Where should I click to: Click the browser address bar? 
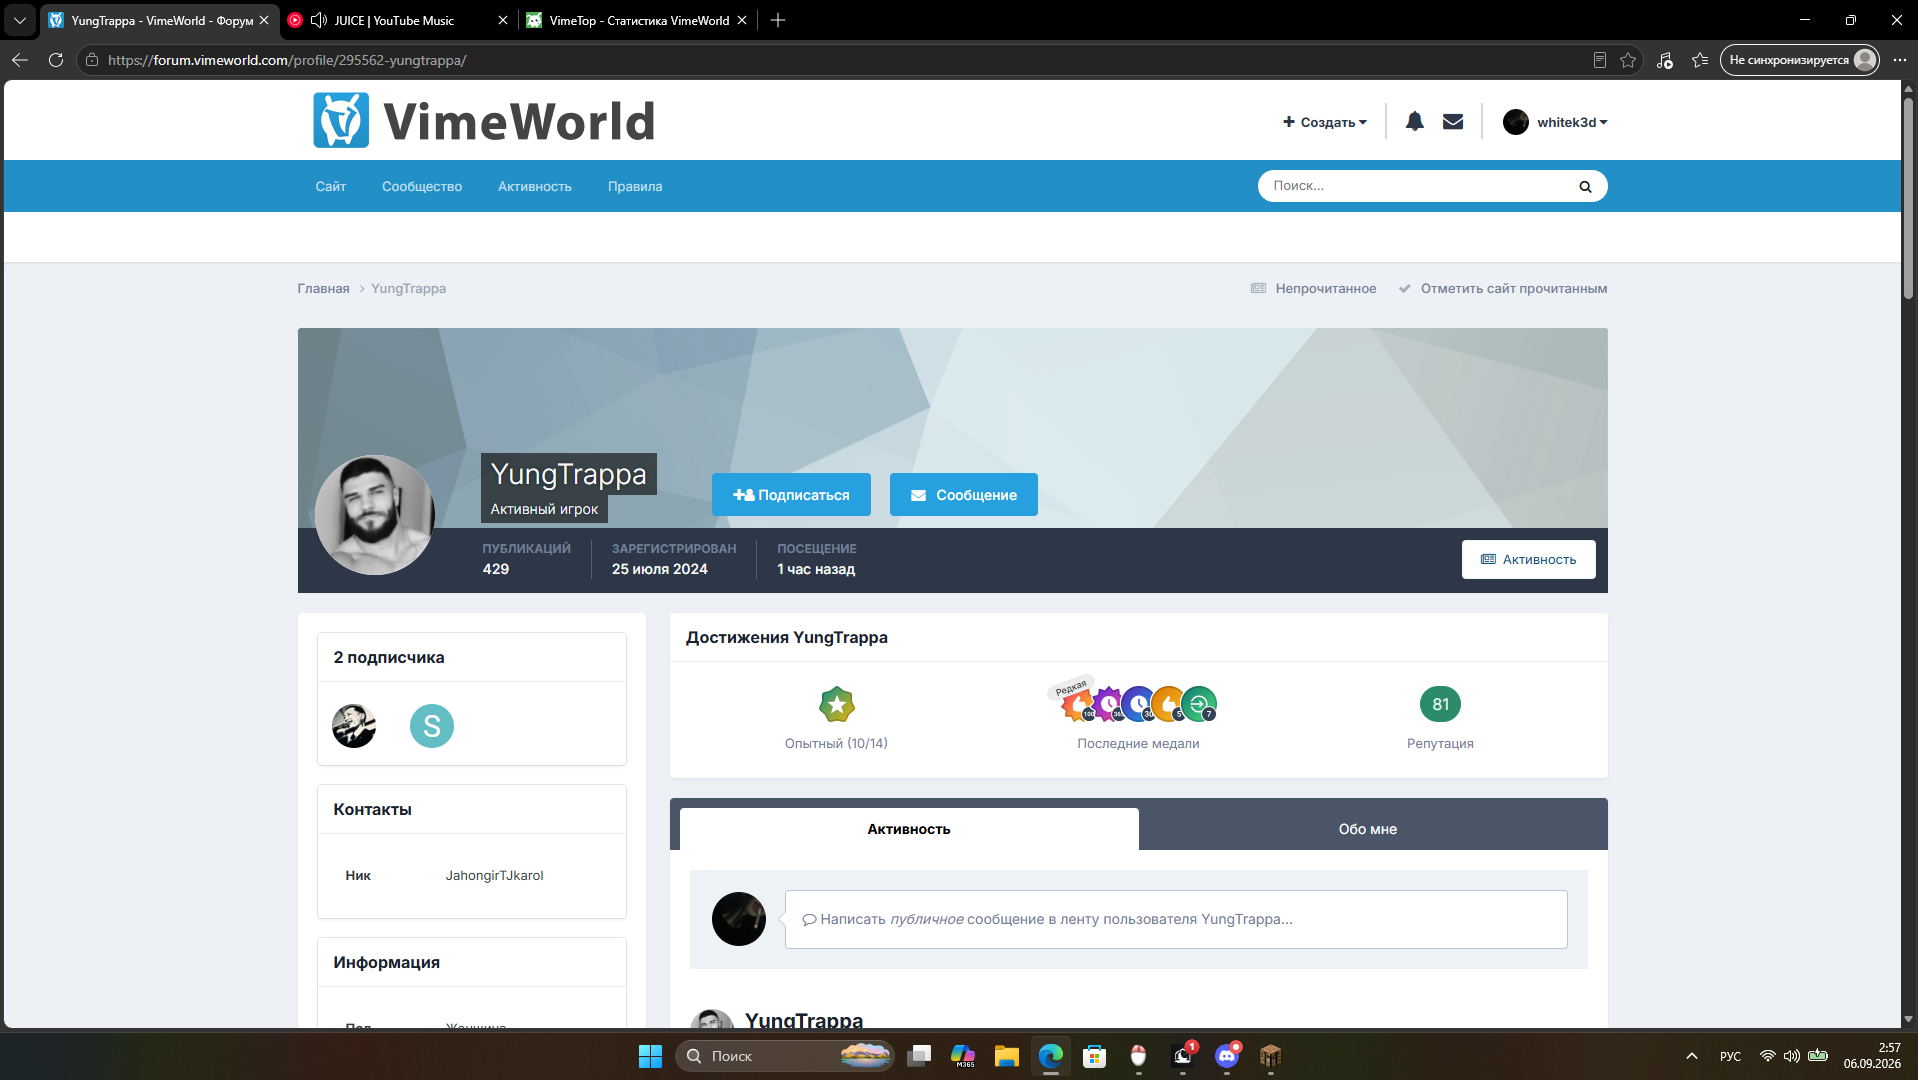pyautogui.click(x=840, y=60)
